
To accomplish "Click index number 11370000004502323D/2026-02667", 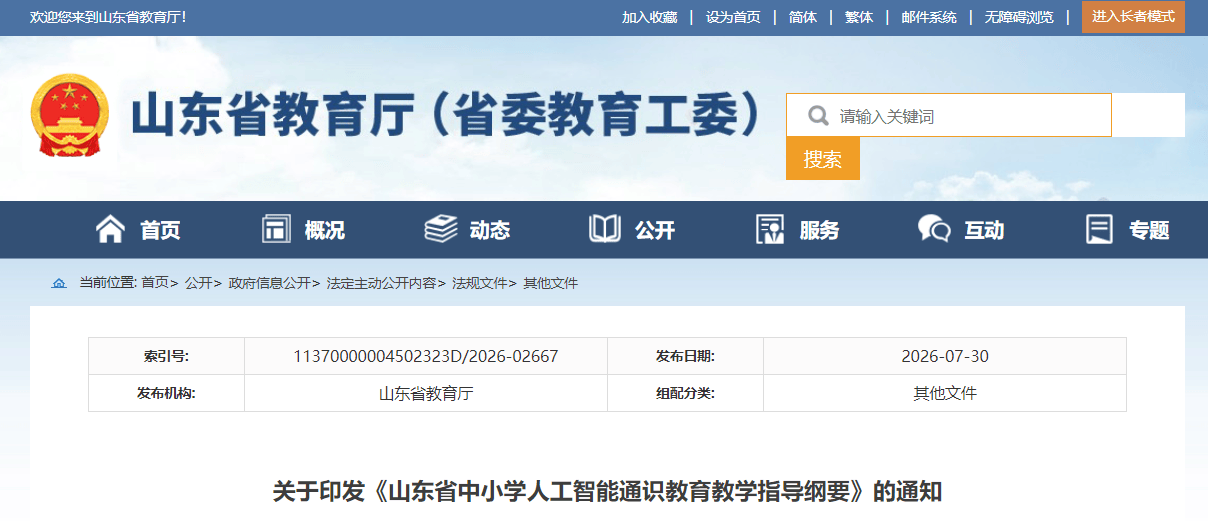I will [x=426, y=356].
